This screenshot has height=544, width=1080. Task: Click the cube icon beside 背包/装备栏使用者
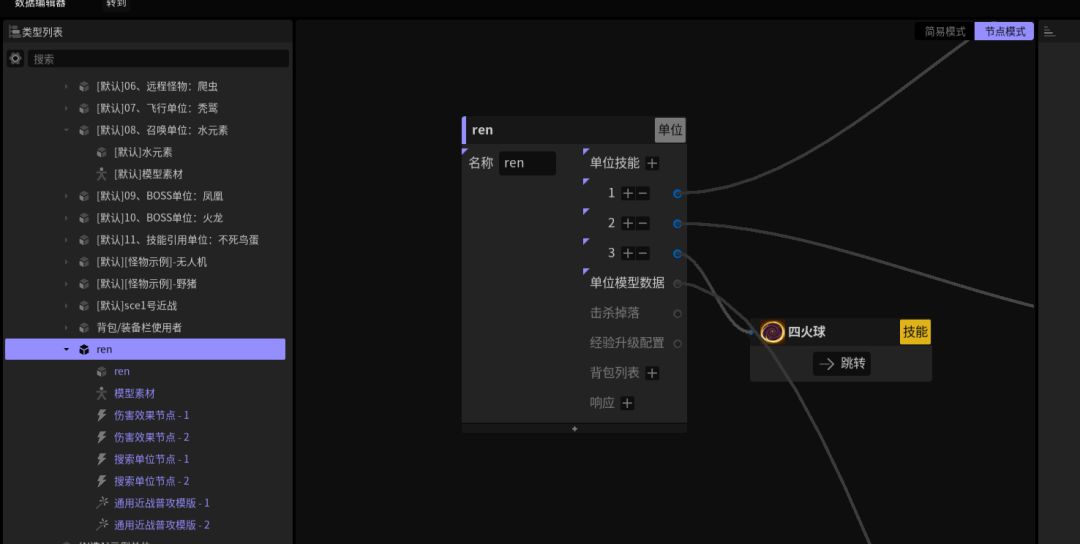tap(83, 328)
